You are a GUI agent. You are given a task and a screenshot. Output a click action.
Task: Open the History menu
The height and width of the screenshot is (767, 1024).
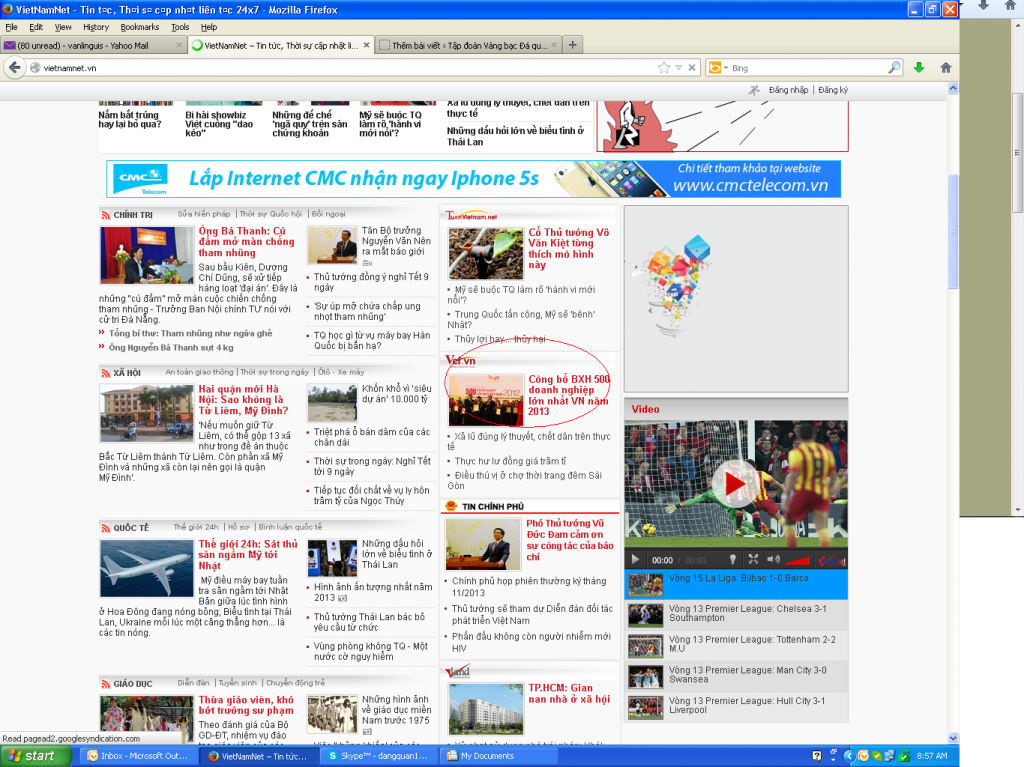96,27
